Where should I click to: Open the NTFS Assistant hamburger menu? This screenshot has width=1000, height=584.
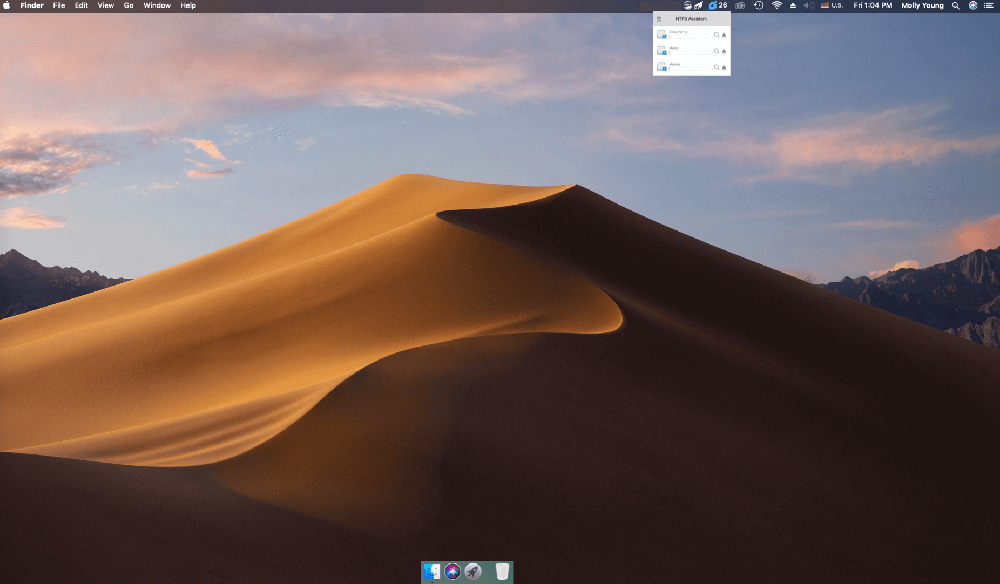pyautogui.click(x=659, y=18)
